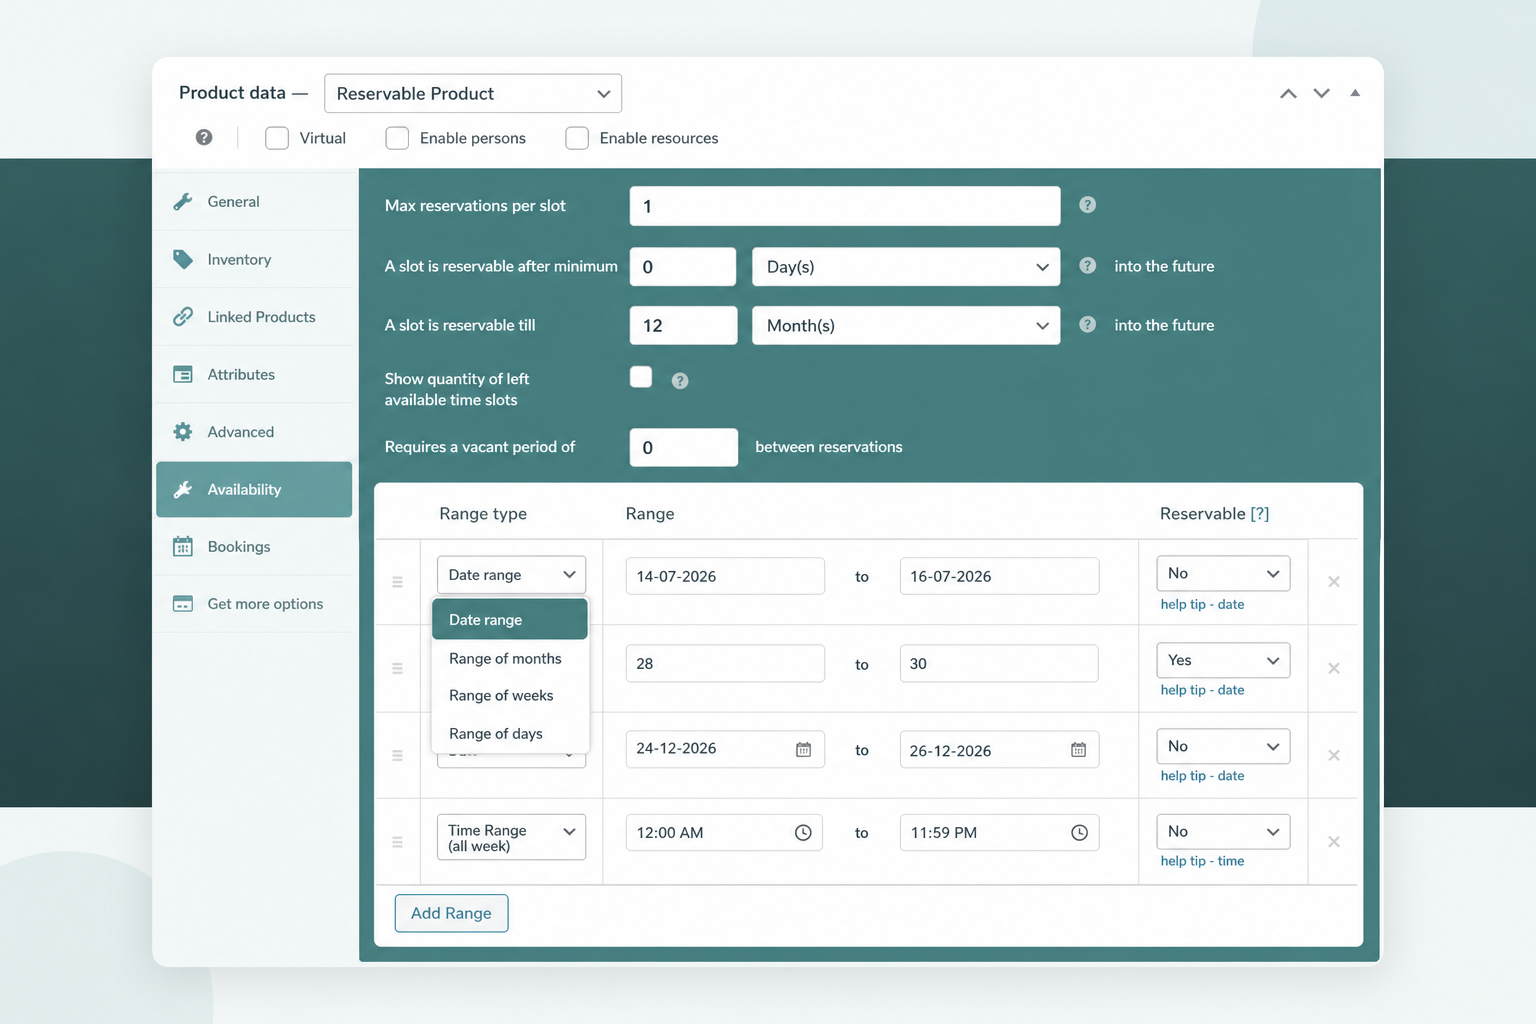Click drag handle of the 28 to 30 row
This screenshot has height=1024, width=1536.
(x=397, y=668)
